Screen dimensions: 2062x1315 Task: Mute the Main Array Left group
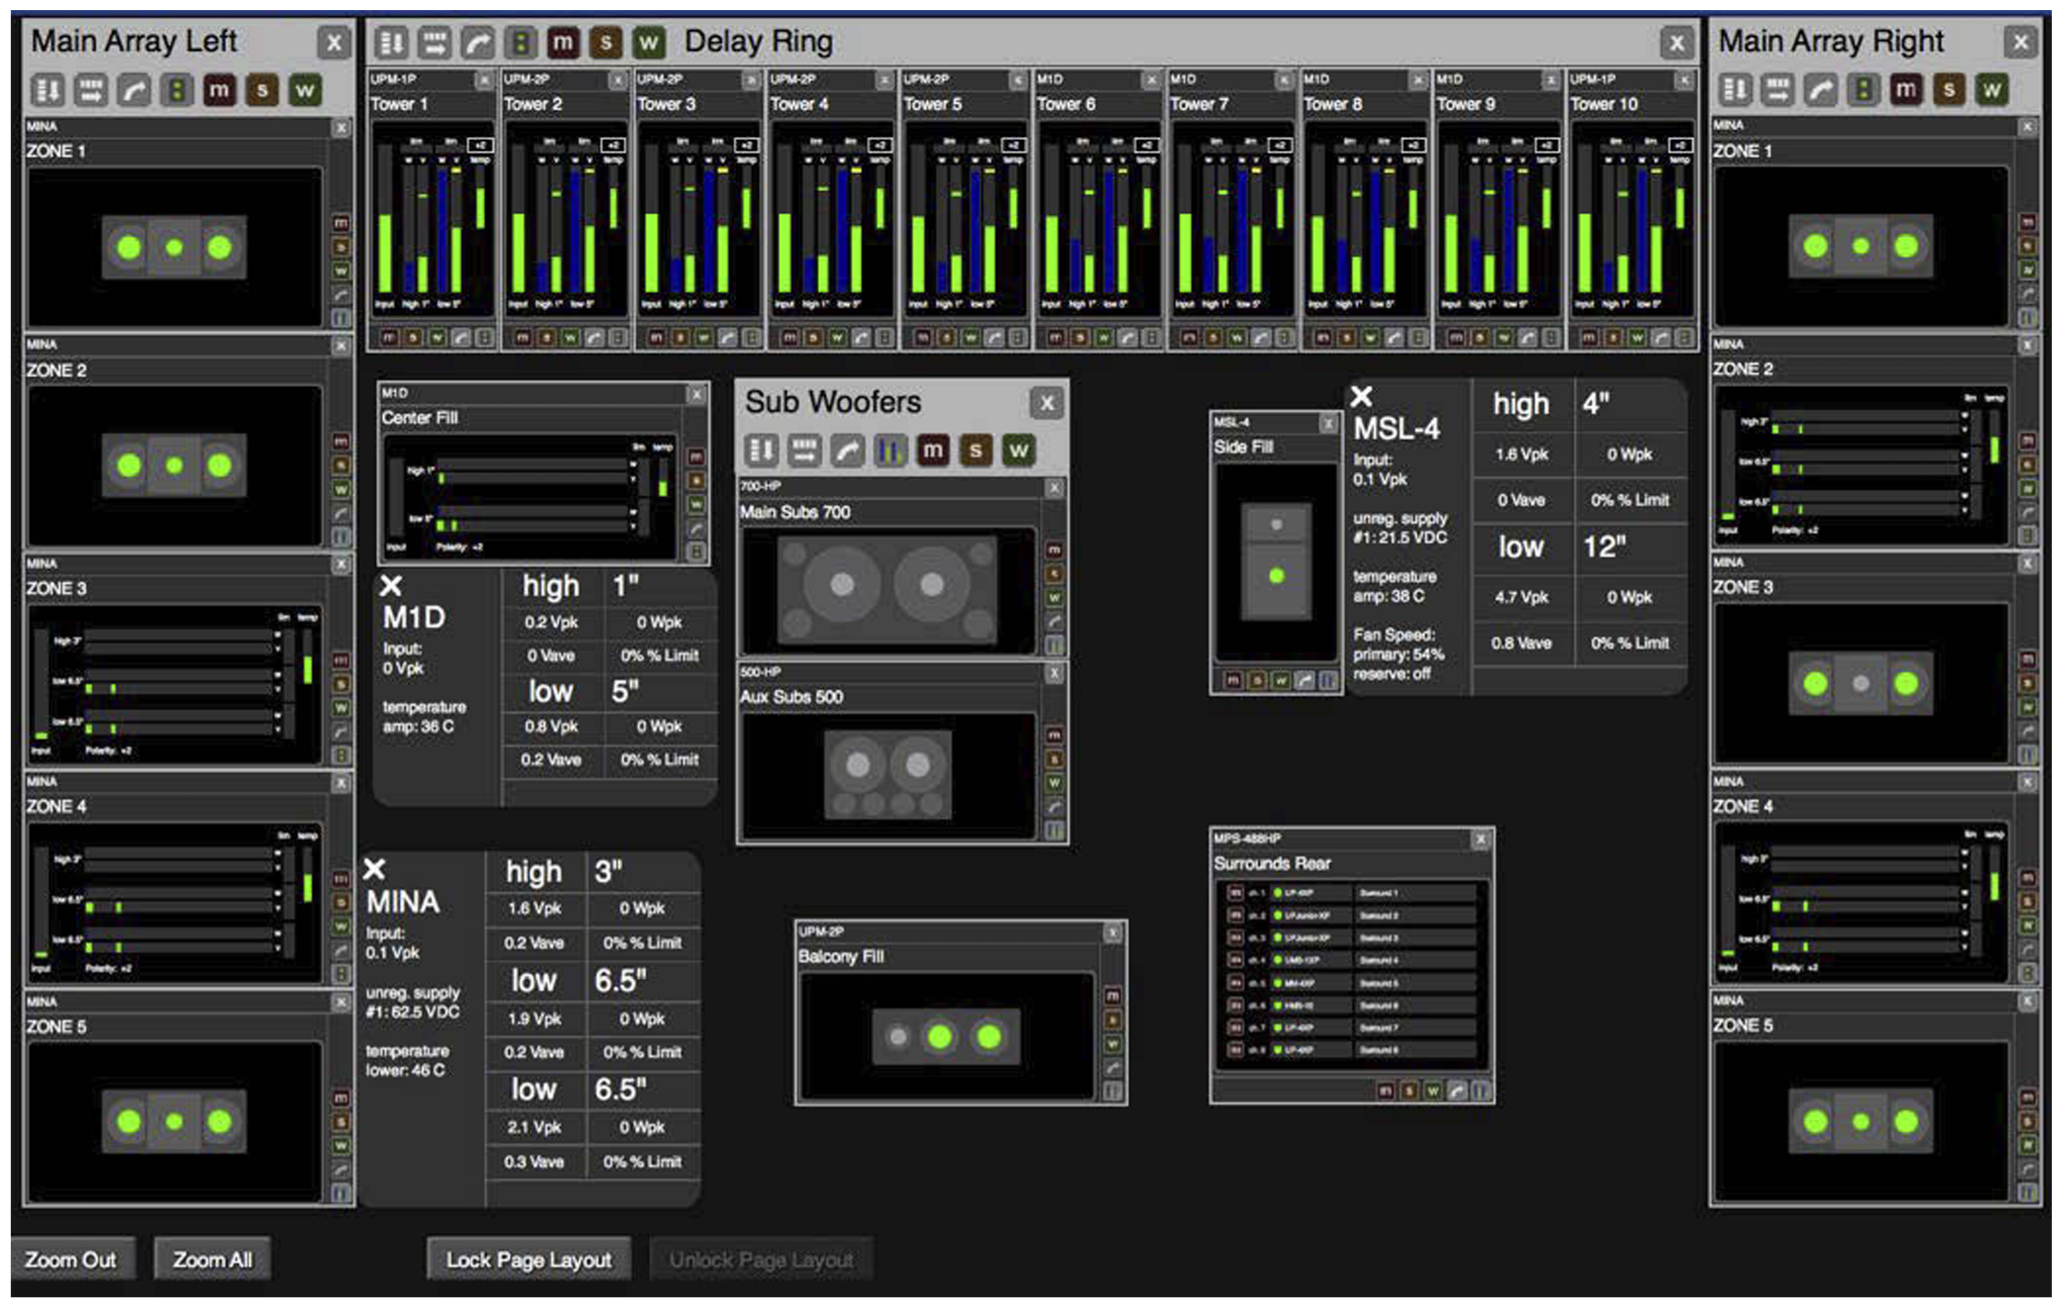[x=219, y=91]
